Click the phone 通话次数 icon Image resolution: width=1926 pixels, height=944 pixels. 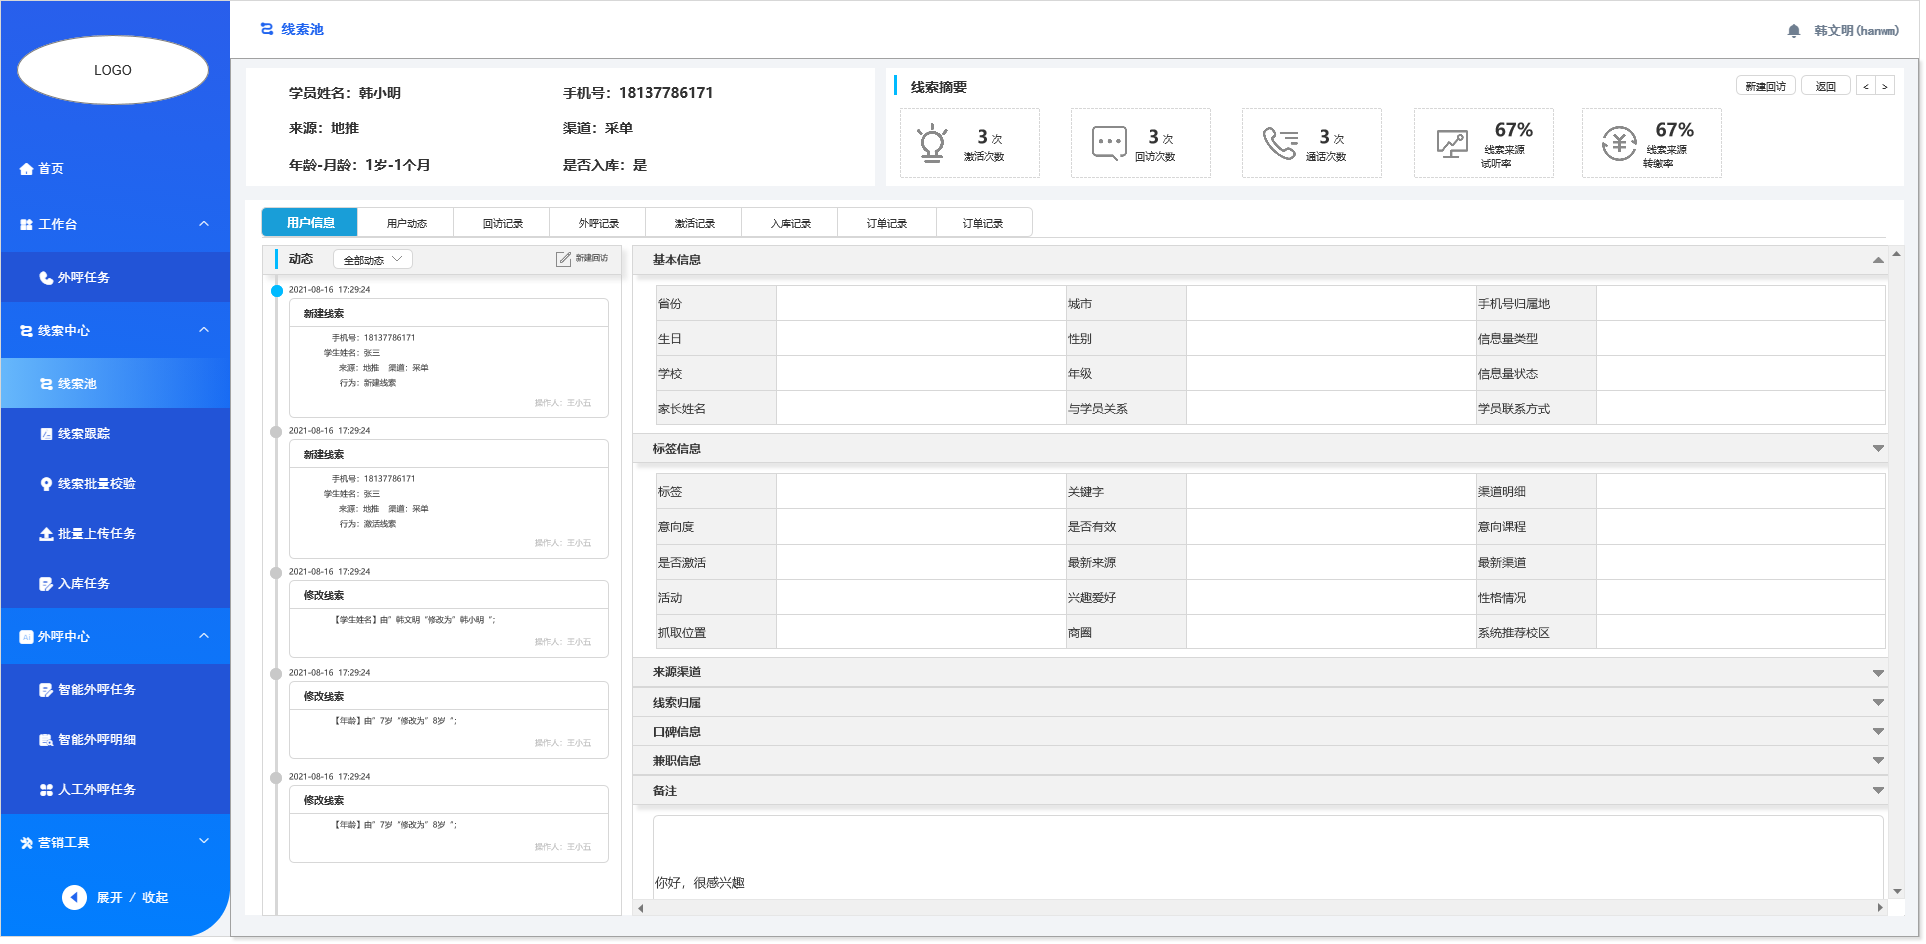pos(1280,143)
